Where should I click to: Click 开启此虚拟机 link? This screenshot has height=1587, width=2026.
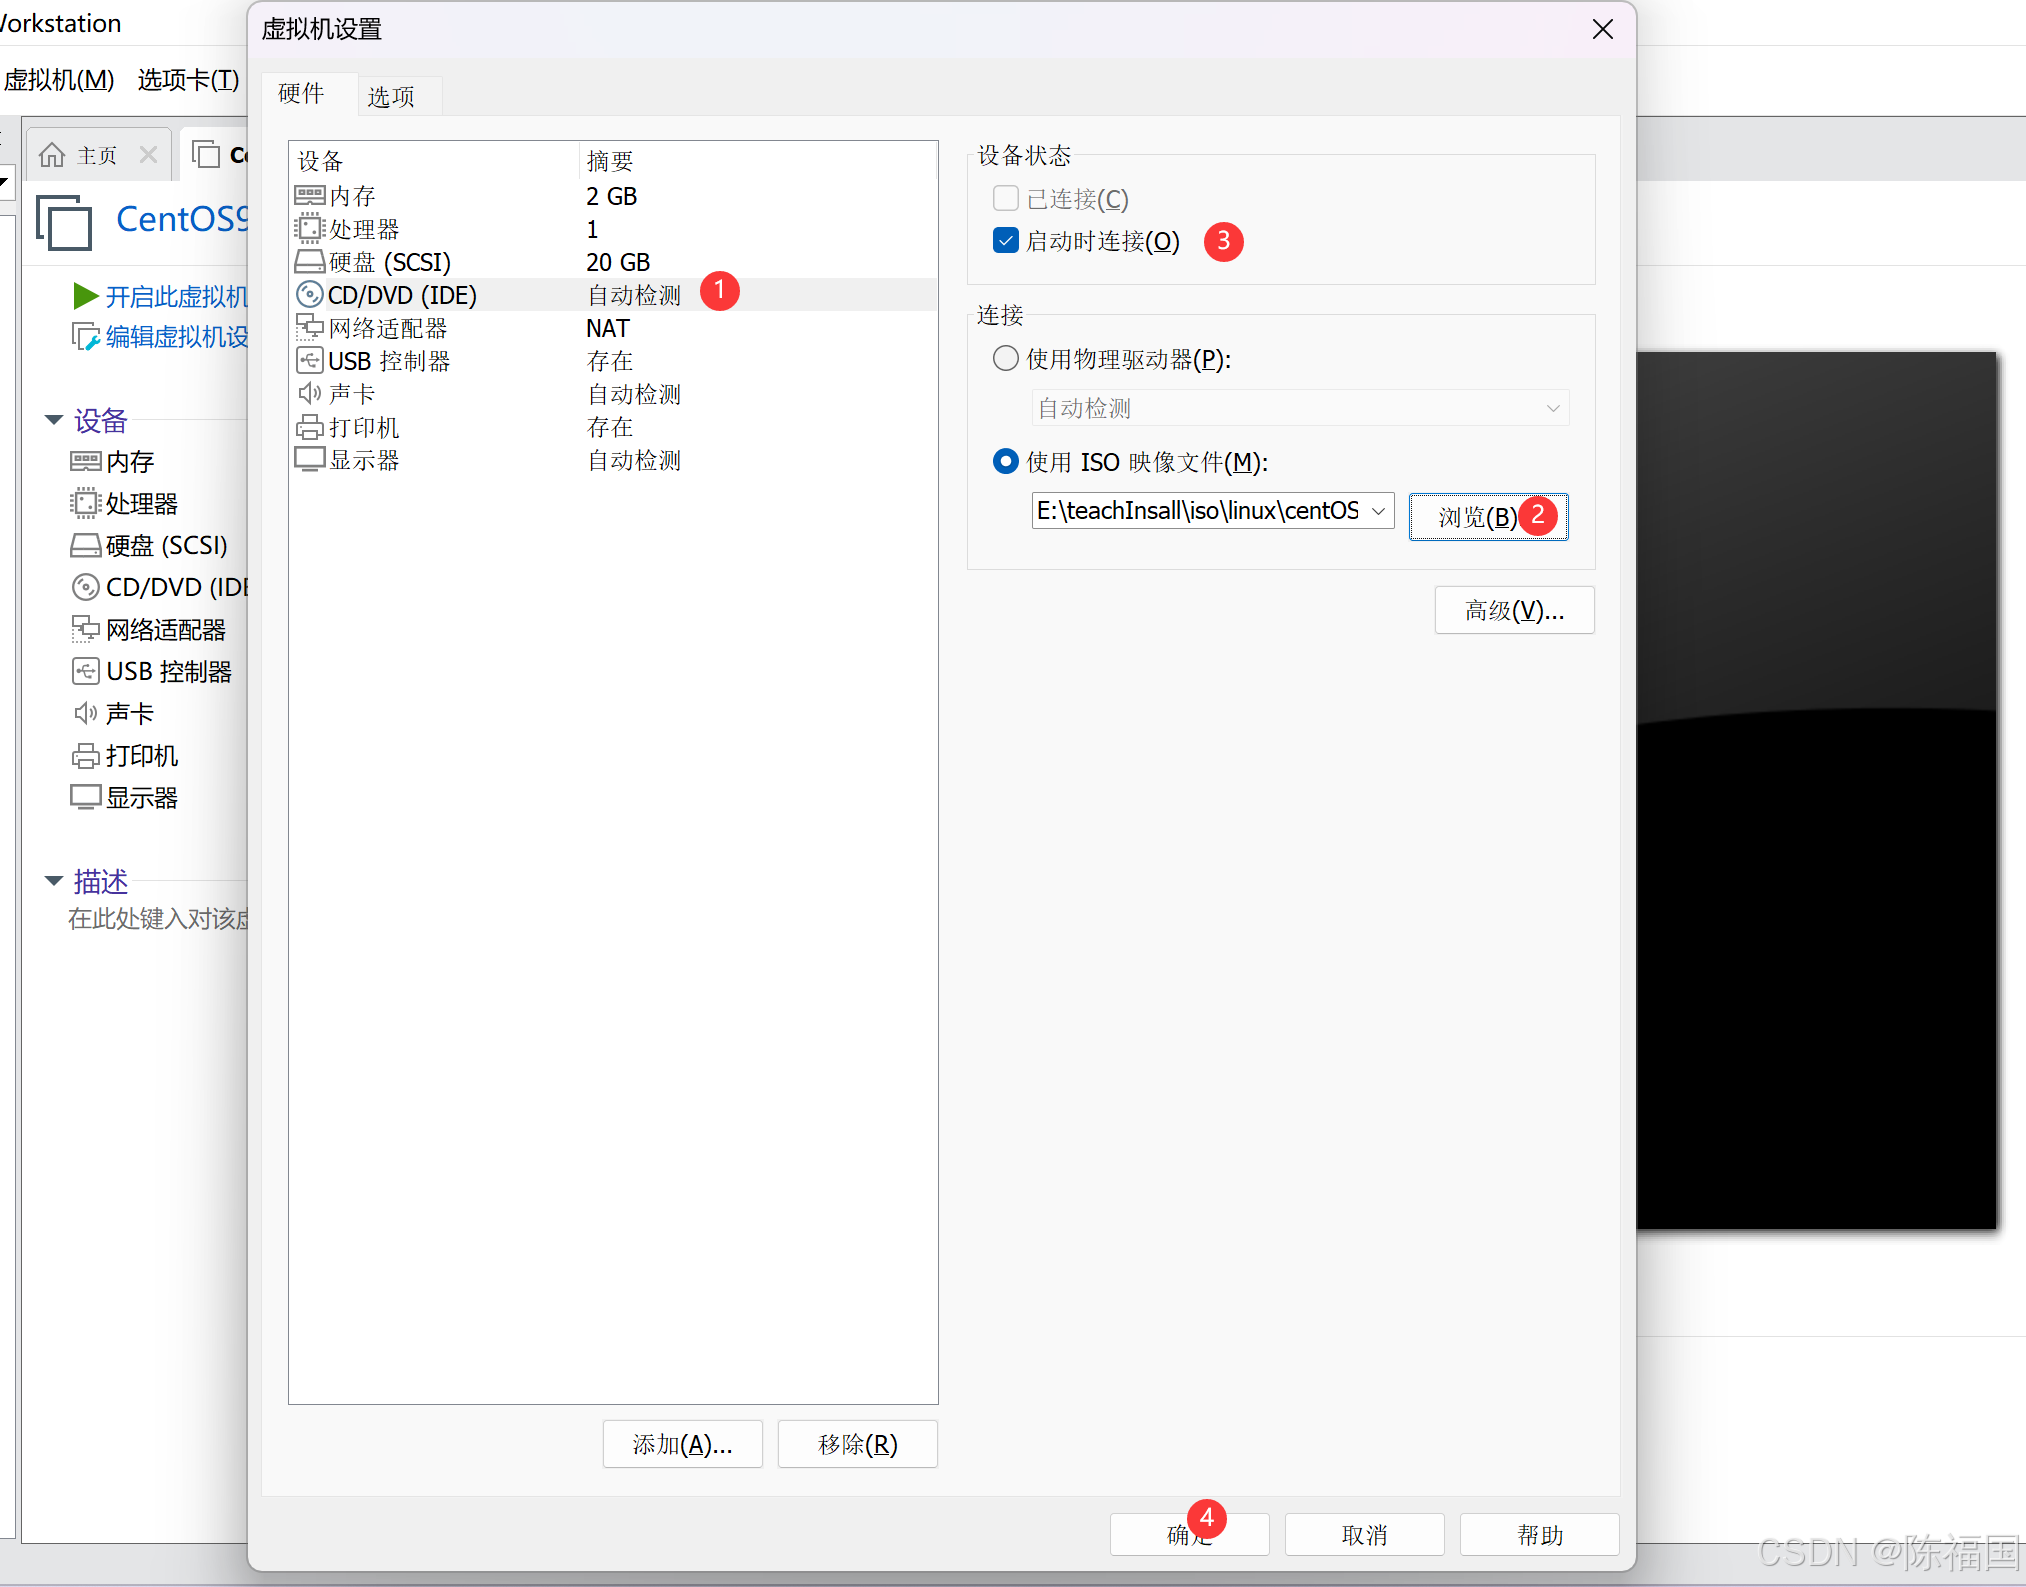(176, 297)
